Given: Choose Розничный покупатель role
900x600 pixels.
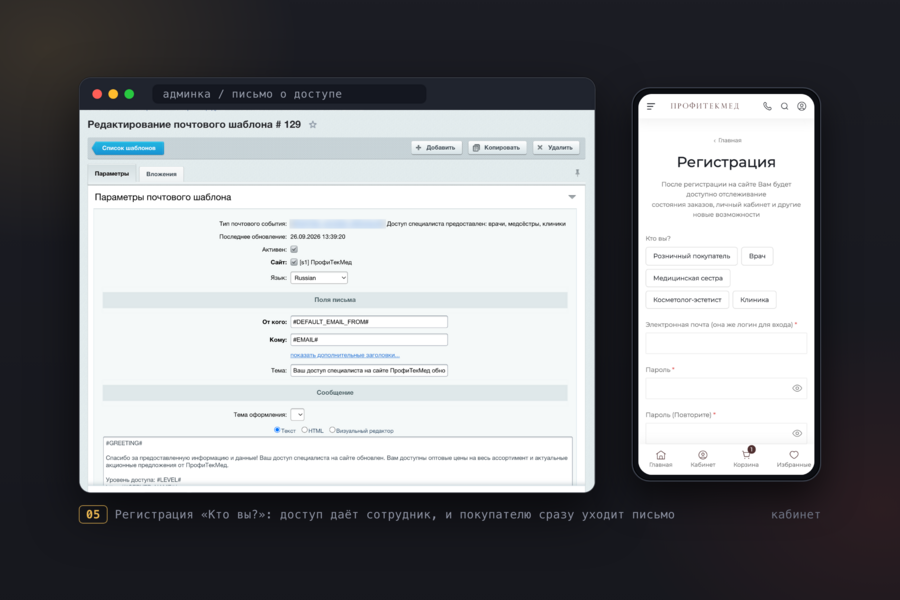Looking at the screenshot, I should [x=691, y=256].
